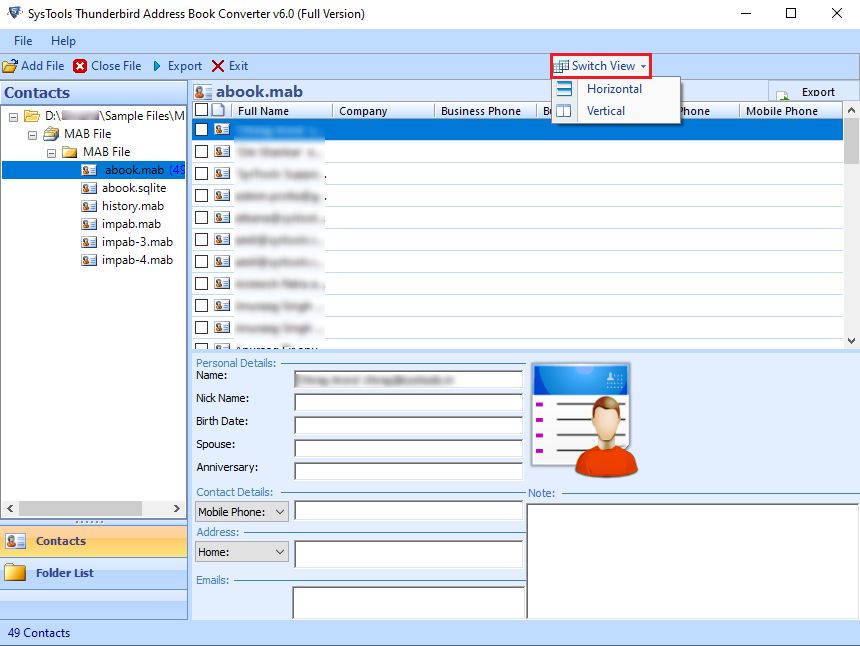The image size is (860, 646).
Task: Click into the Birth Date field
Action: coord(408,425)
